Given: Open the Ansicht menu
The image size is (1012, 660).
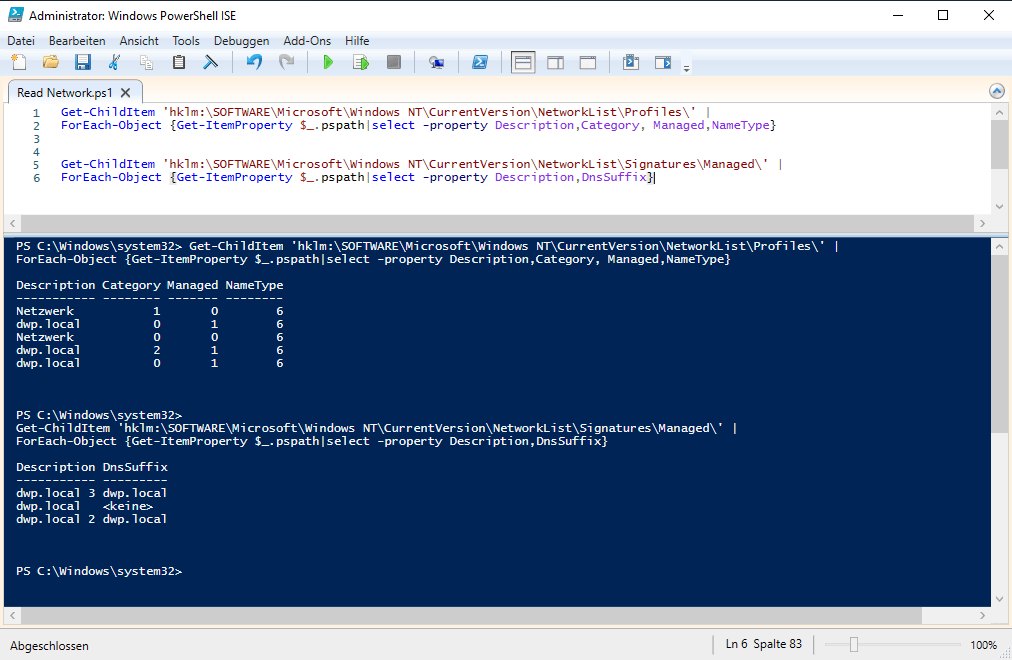Looking at the screenshot, I should pos(139,41).
